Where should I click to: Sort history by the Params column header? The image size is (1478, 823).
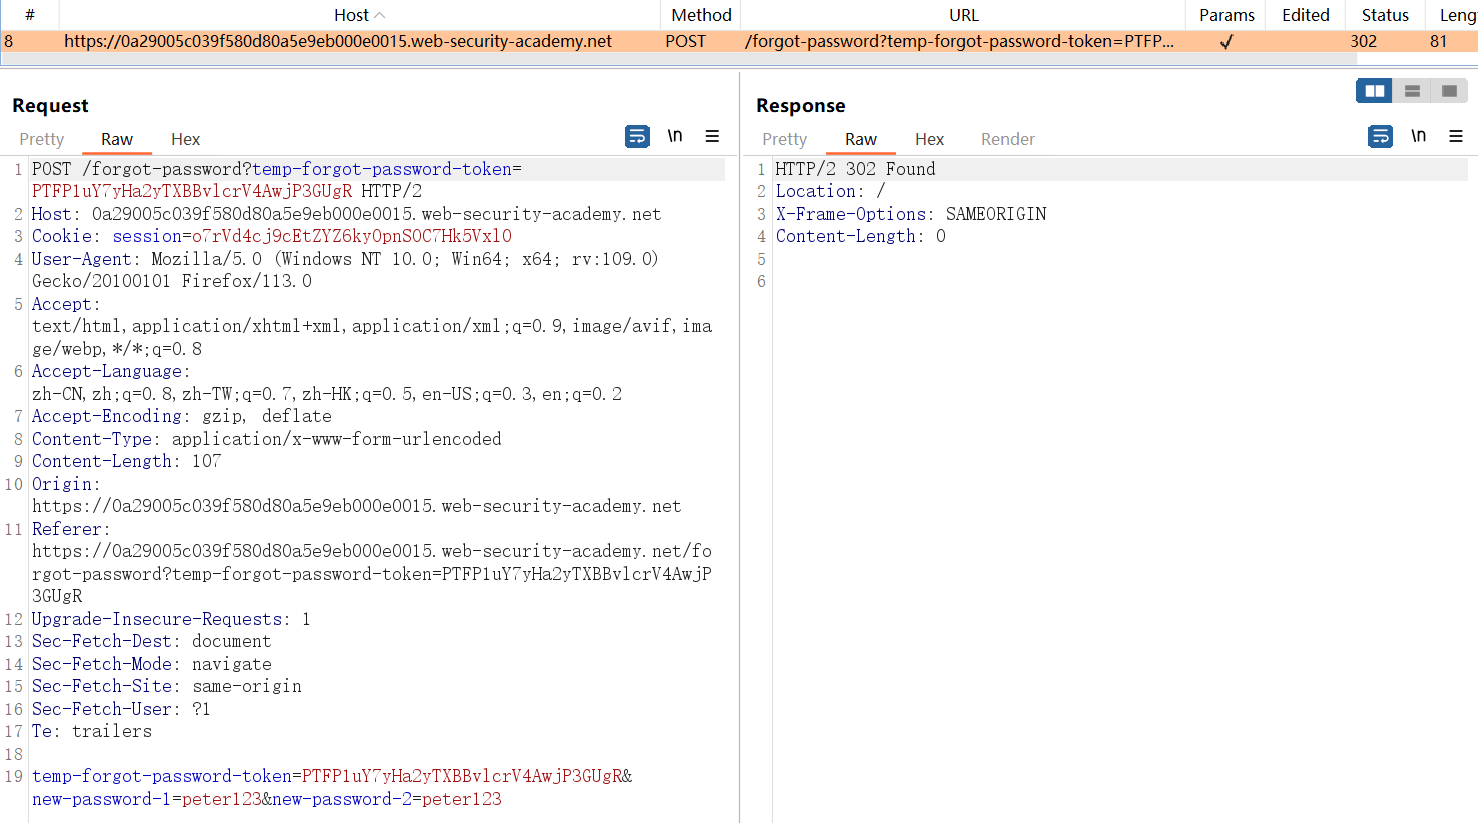click(1226, 15)
